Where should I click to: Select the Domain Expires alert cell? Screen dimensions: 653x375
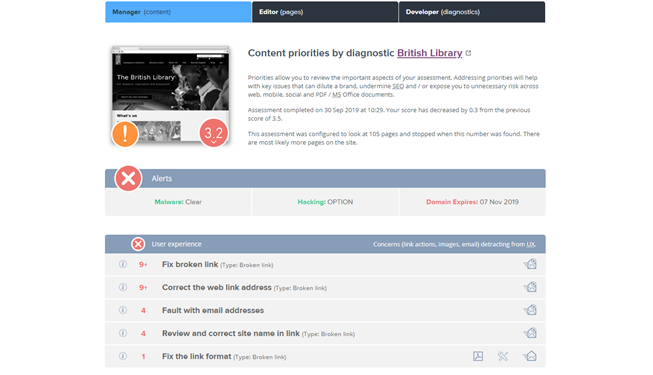[472, 202]
